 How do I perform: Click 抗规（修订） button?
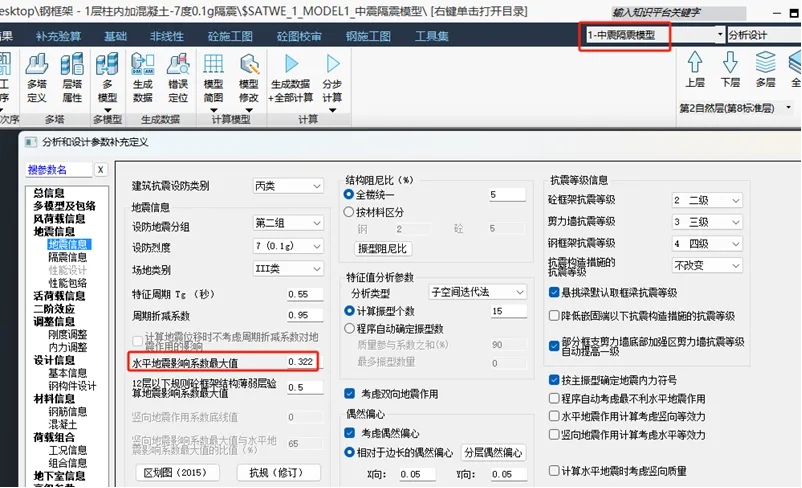[x=279, y=473]
